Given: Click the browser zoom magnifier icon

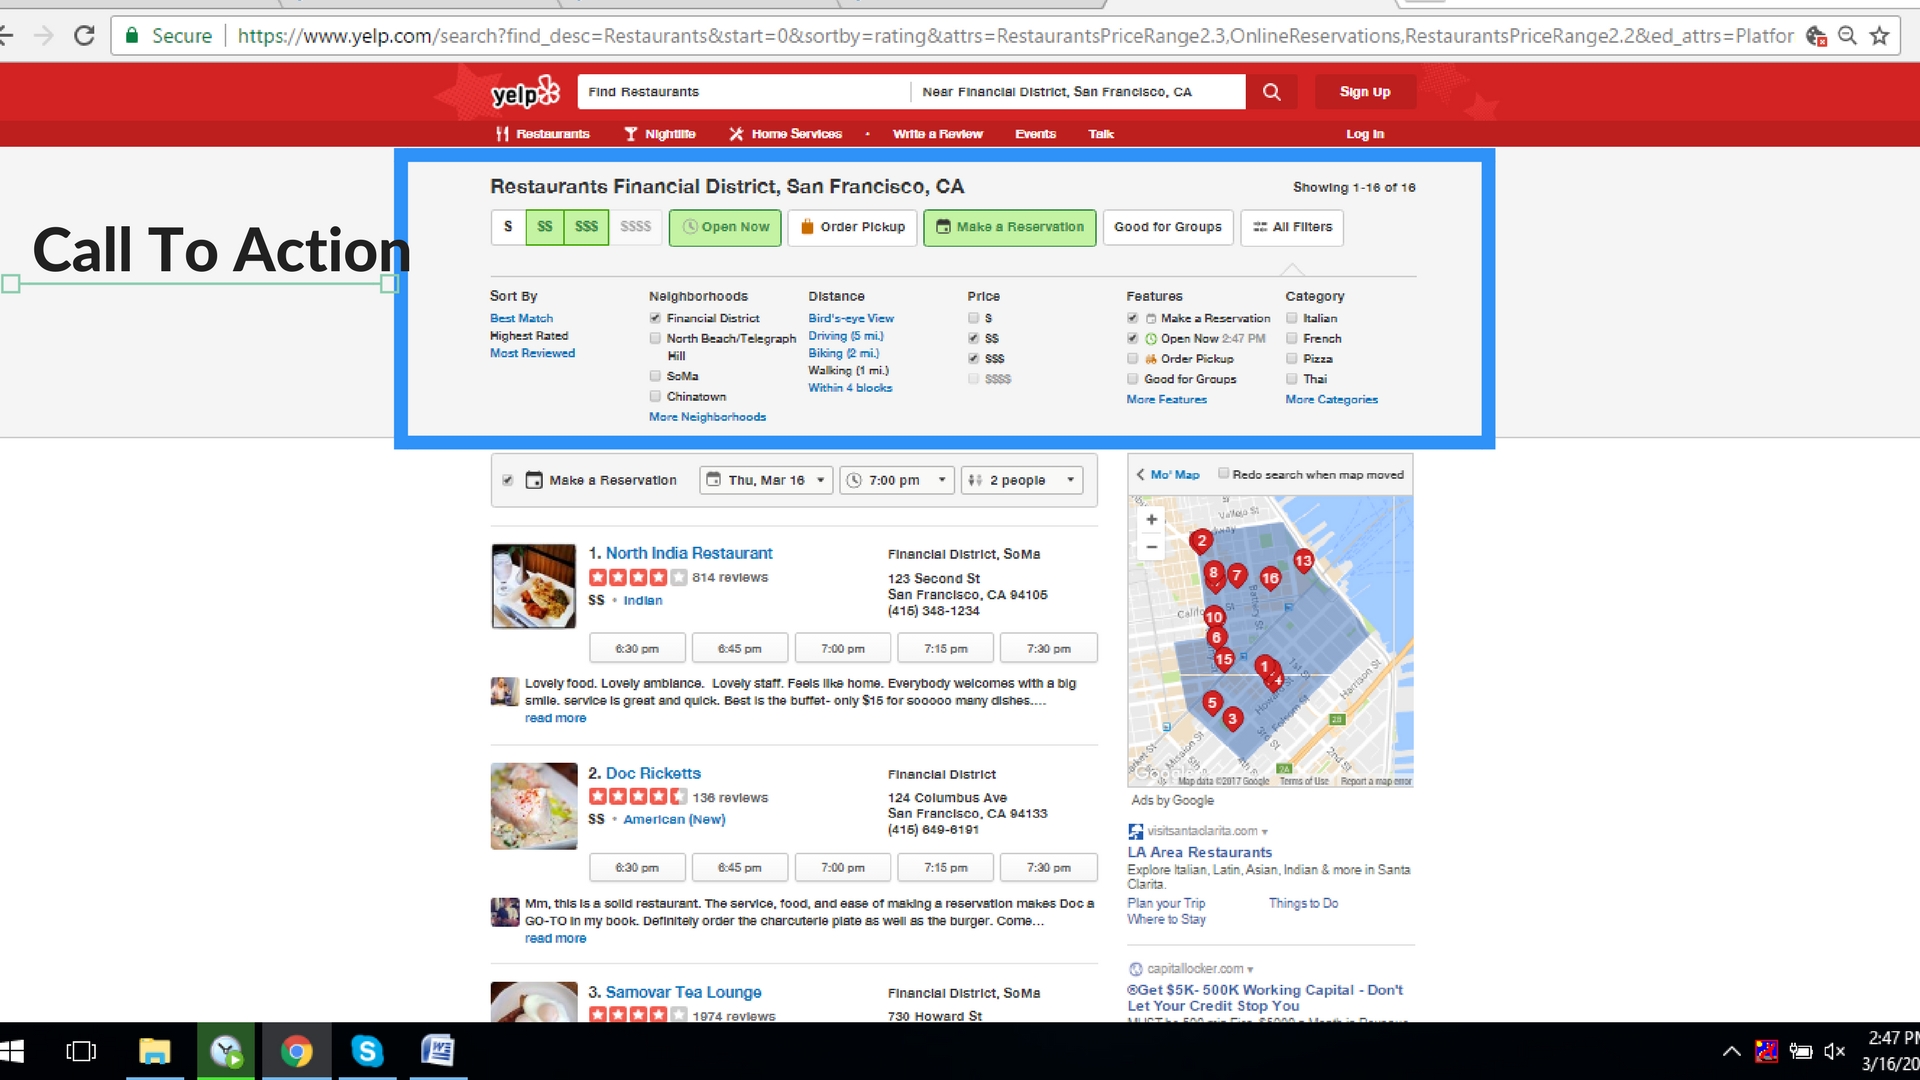Looking at the screenshot, I should click(1847, 36).
